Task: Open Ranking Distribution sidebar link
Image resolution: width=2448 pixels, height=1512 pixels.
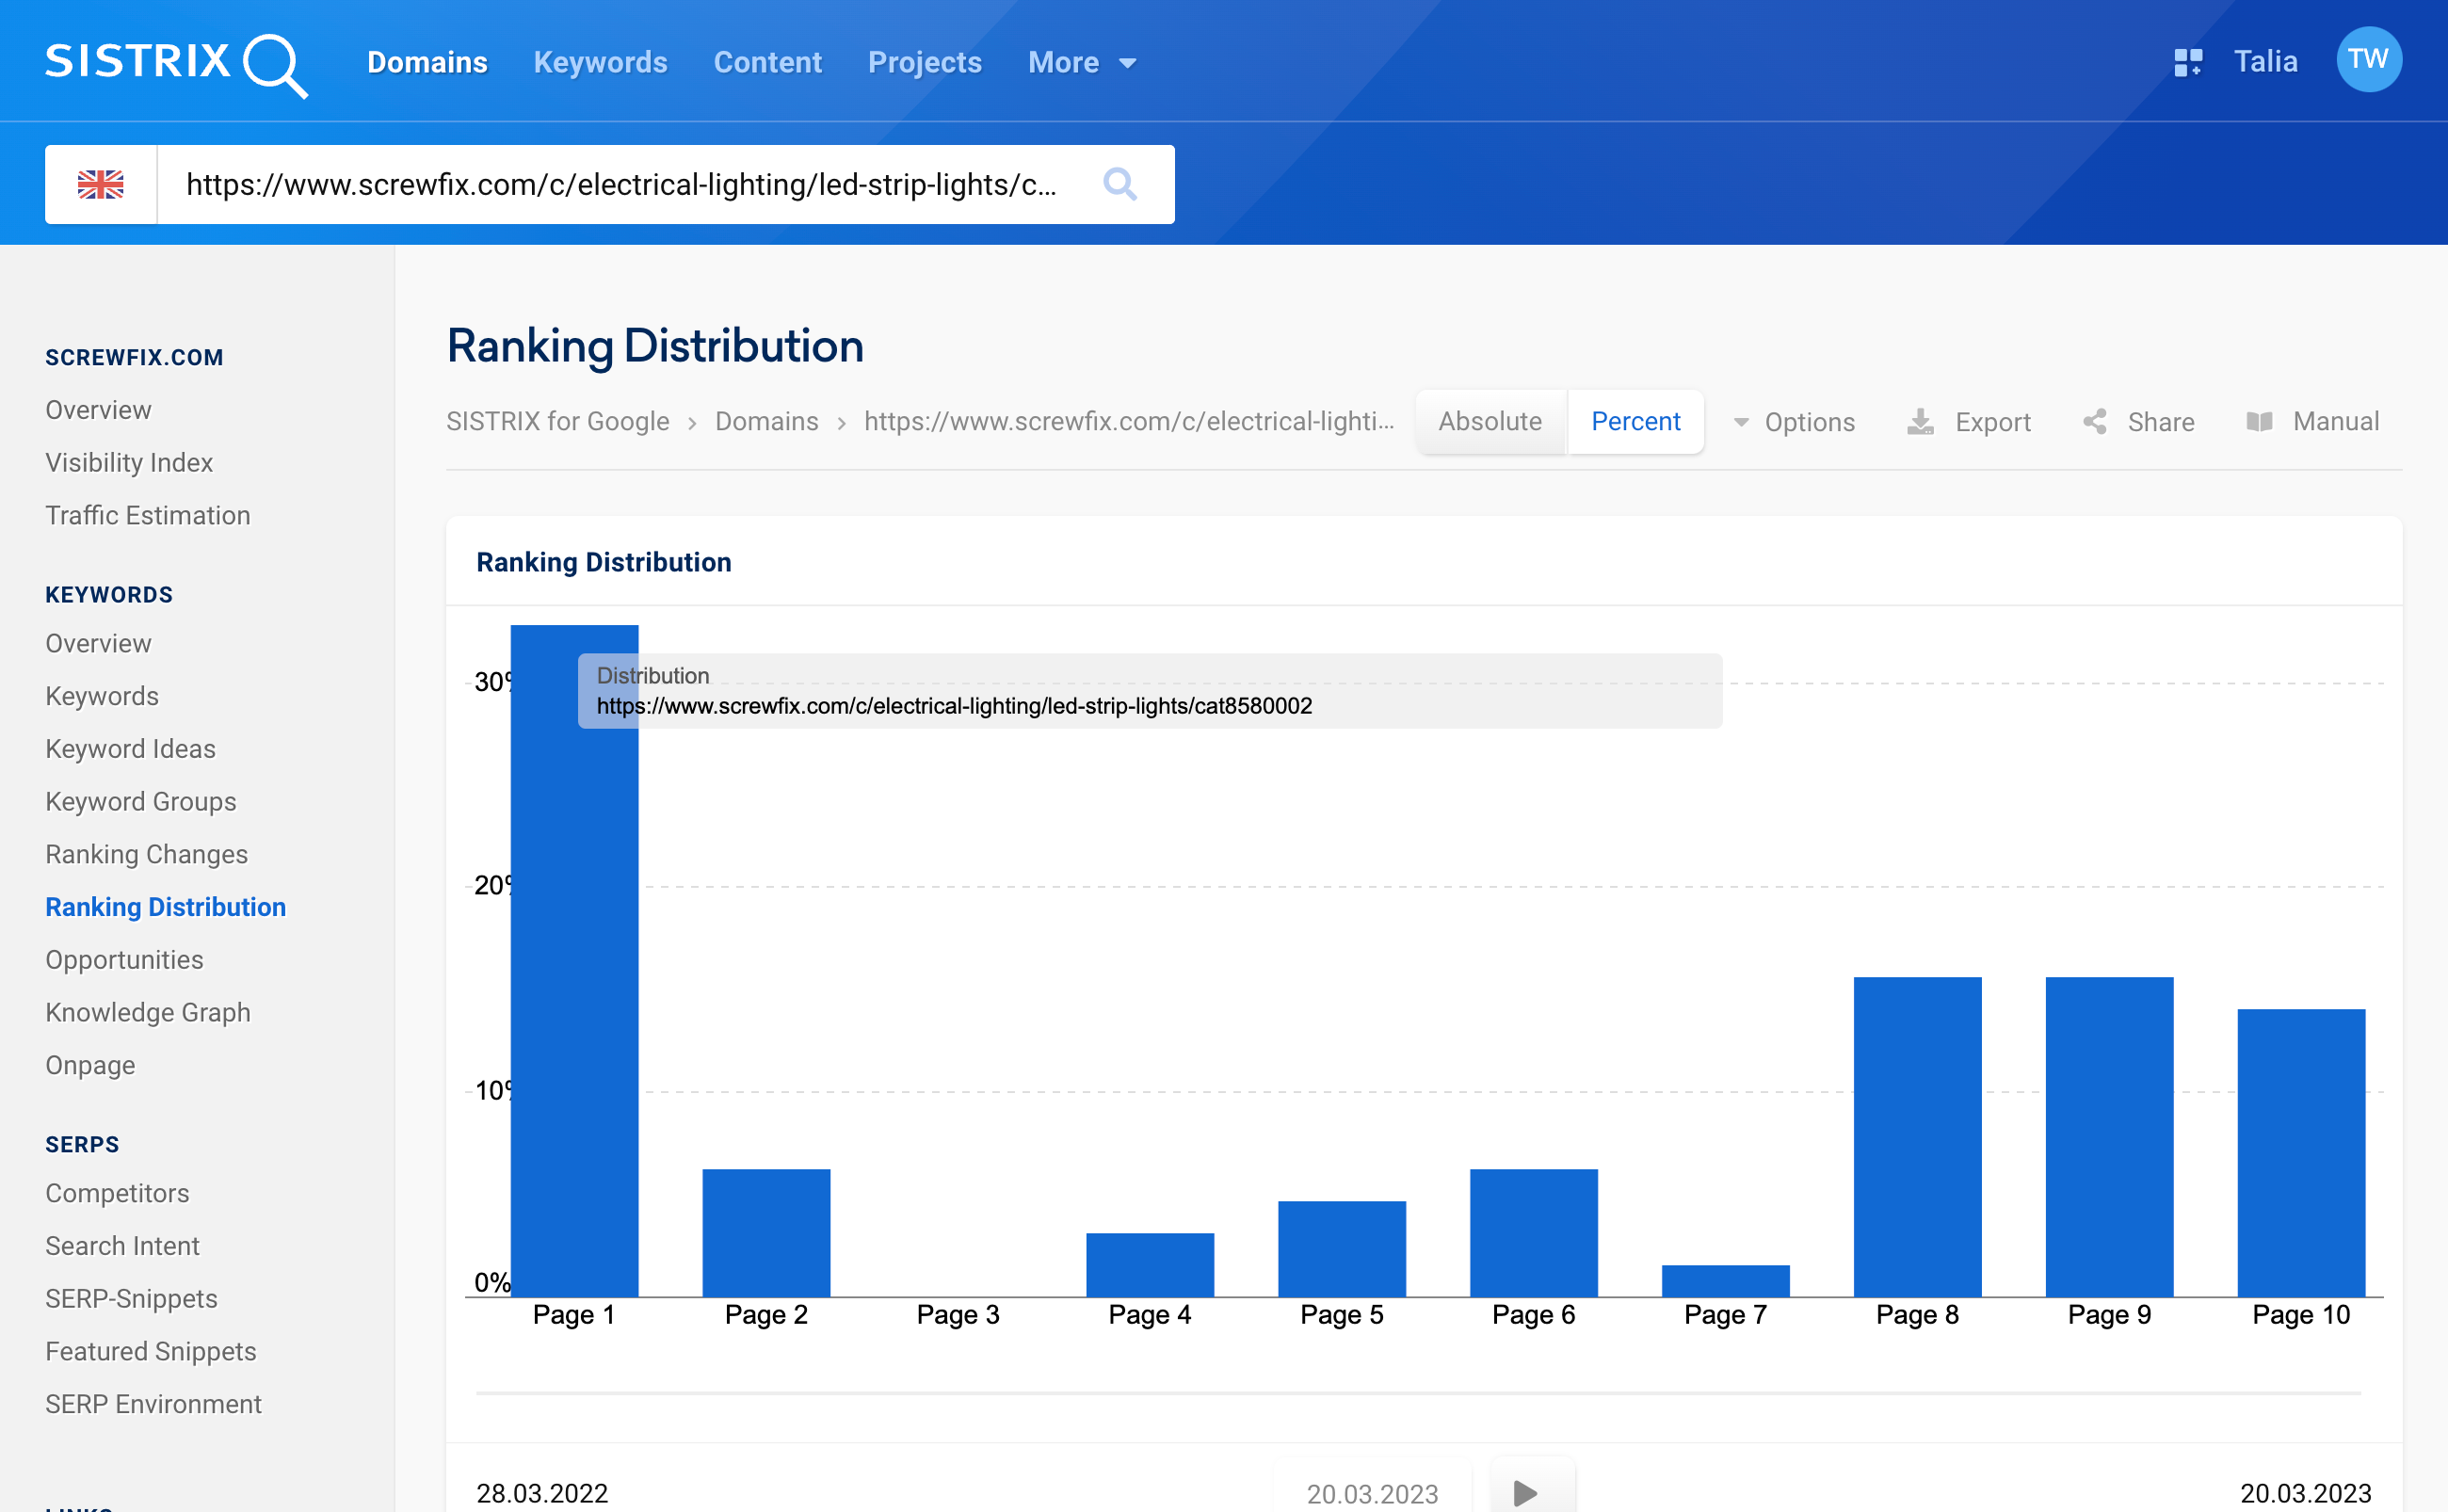Action: pos(166,906)
